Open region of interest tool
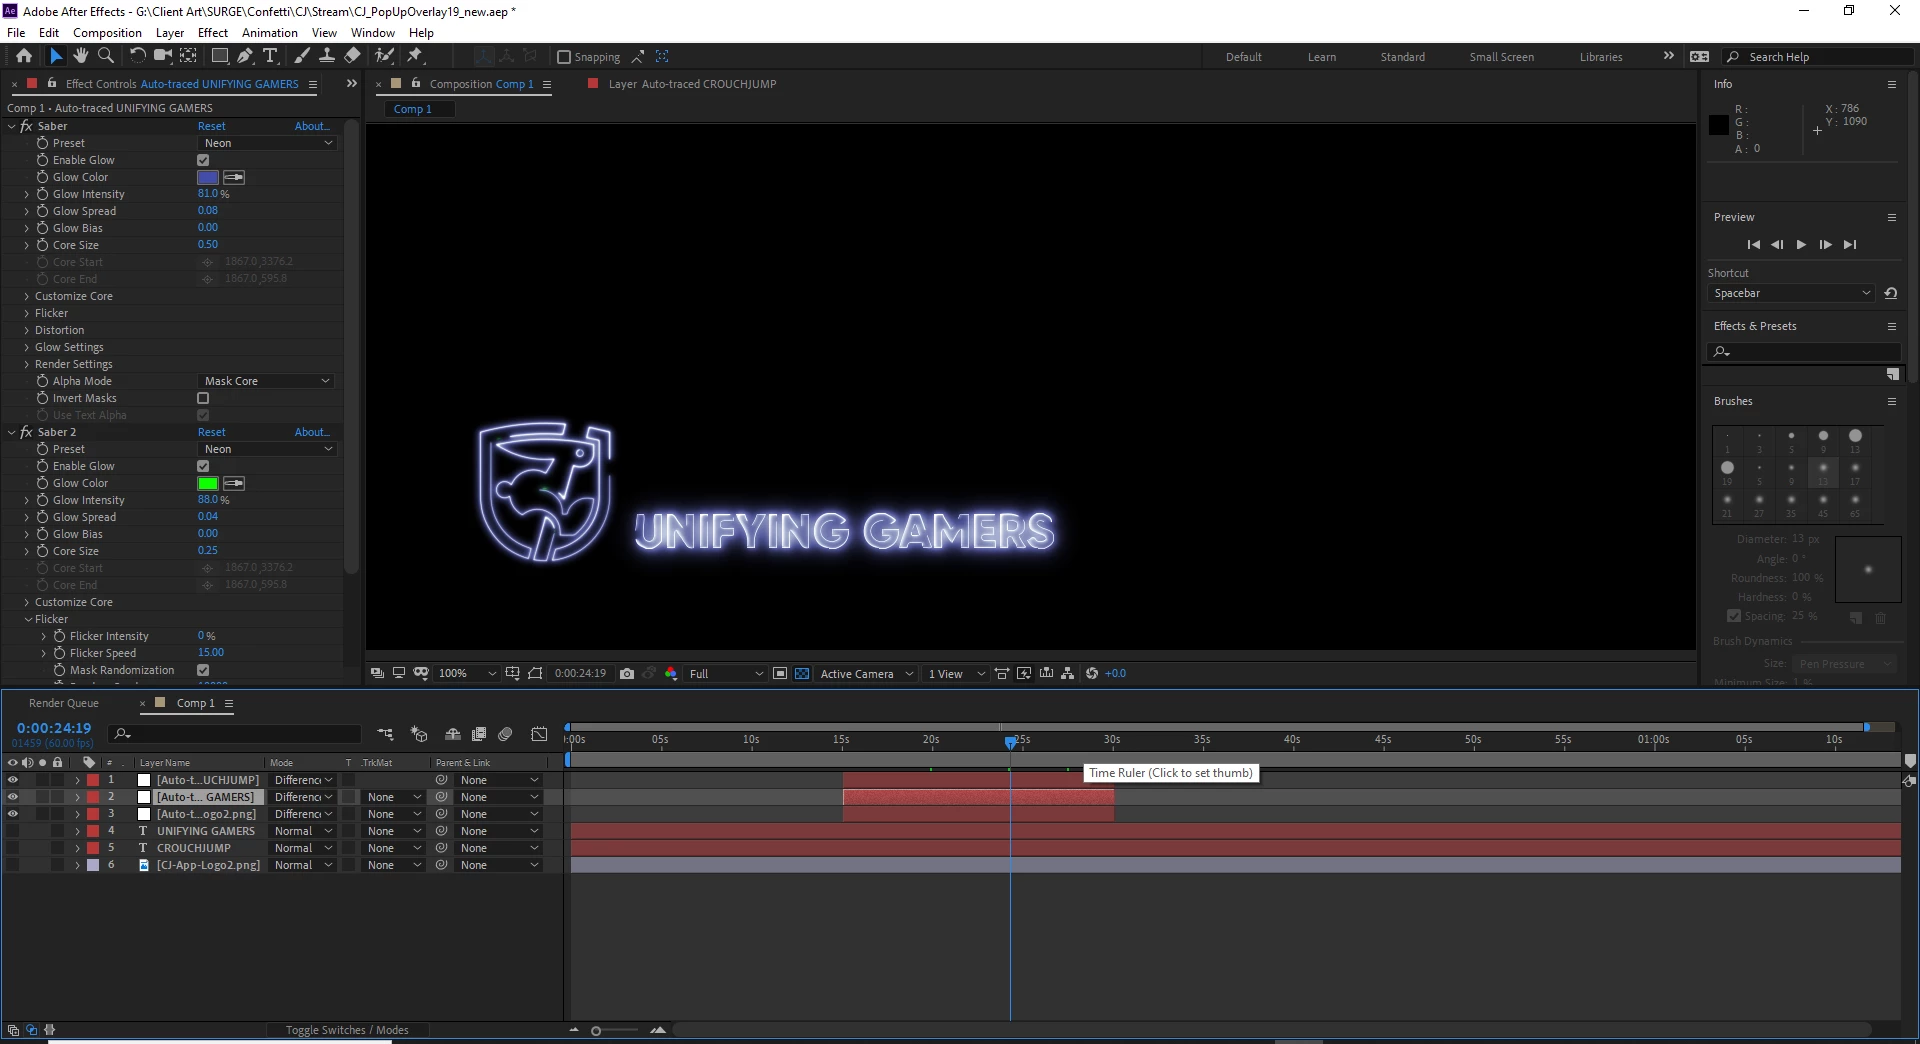 tap(780, 674)
